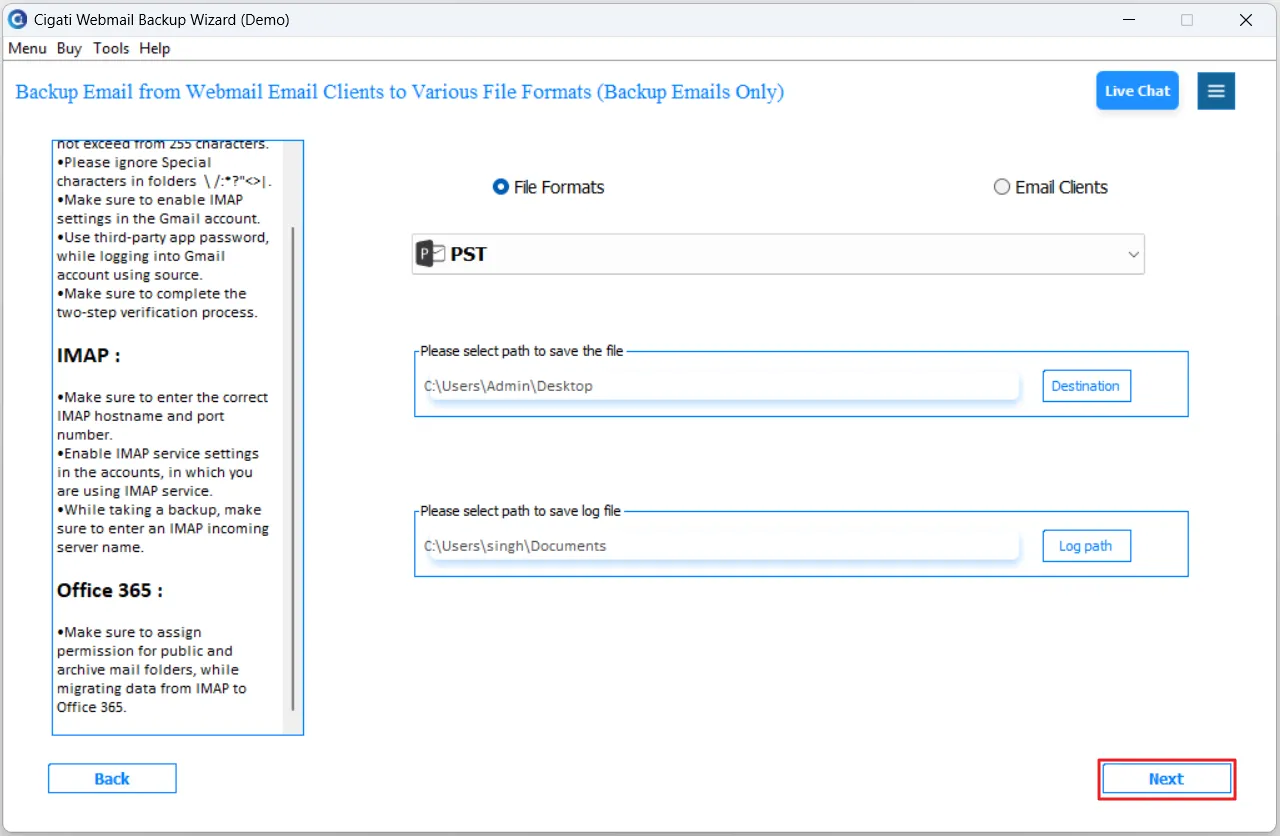The width and height of the screenshot is (1280, 836).
Task: Open the Help menu
Action: coord(155,48)
